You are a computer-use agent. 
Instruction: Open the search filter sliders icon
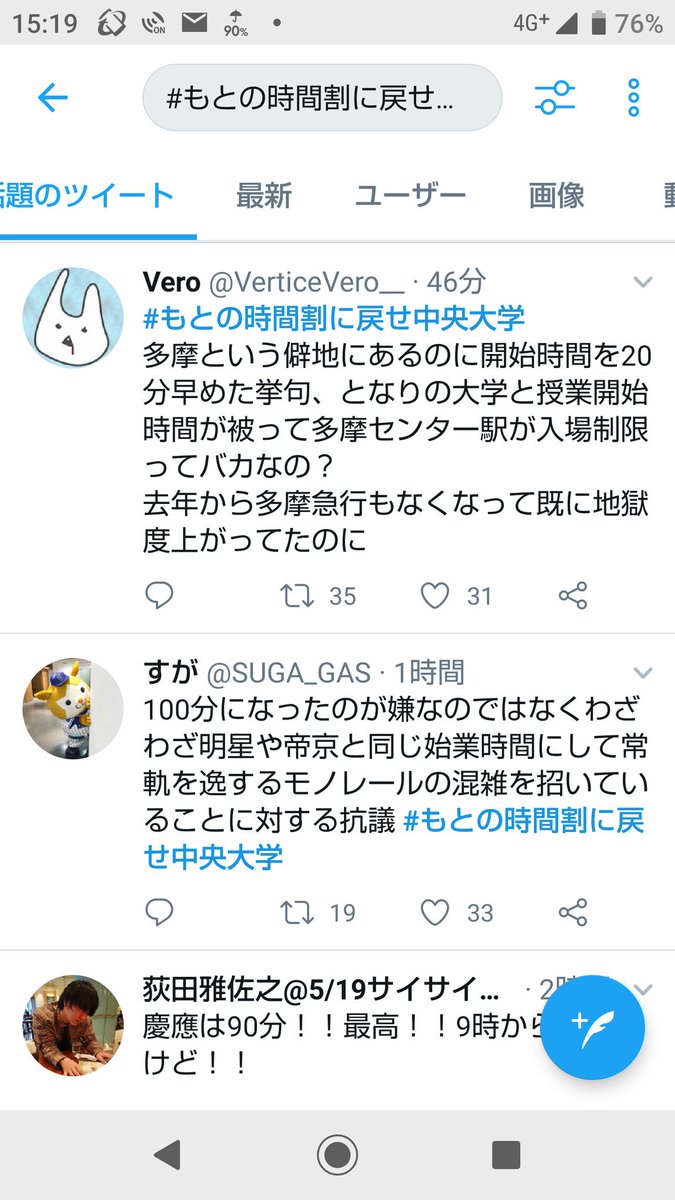tap(555, 98)
